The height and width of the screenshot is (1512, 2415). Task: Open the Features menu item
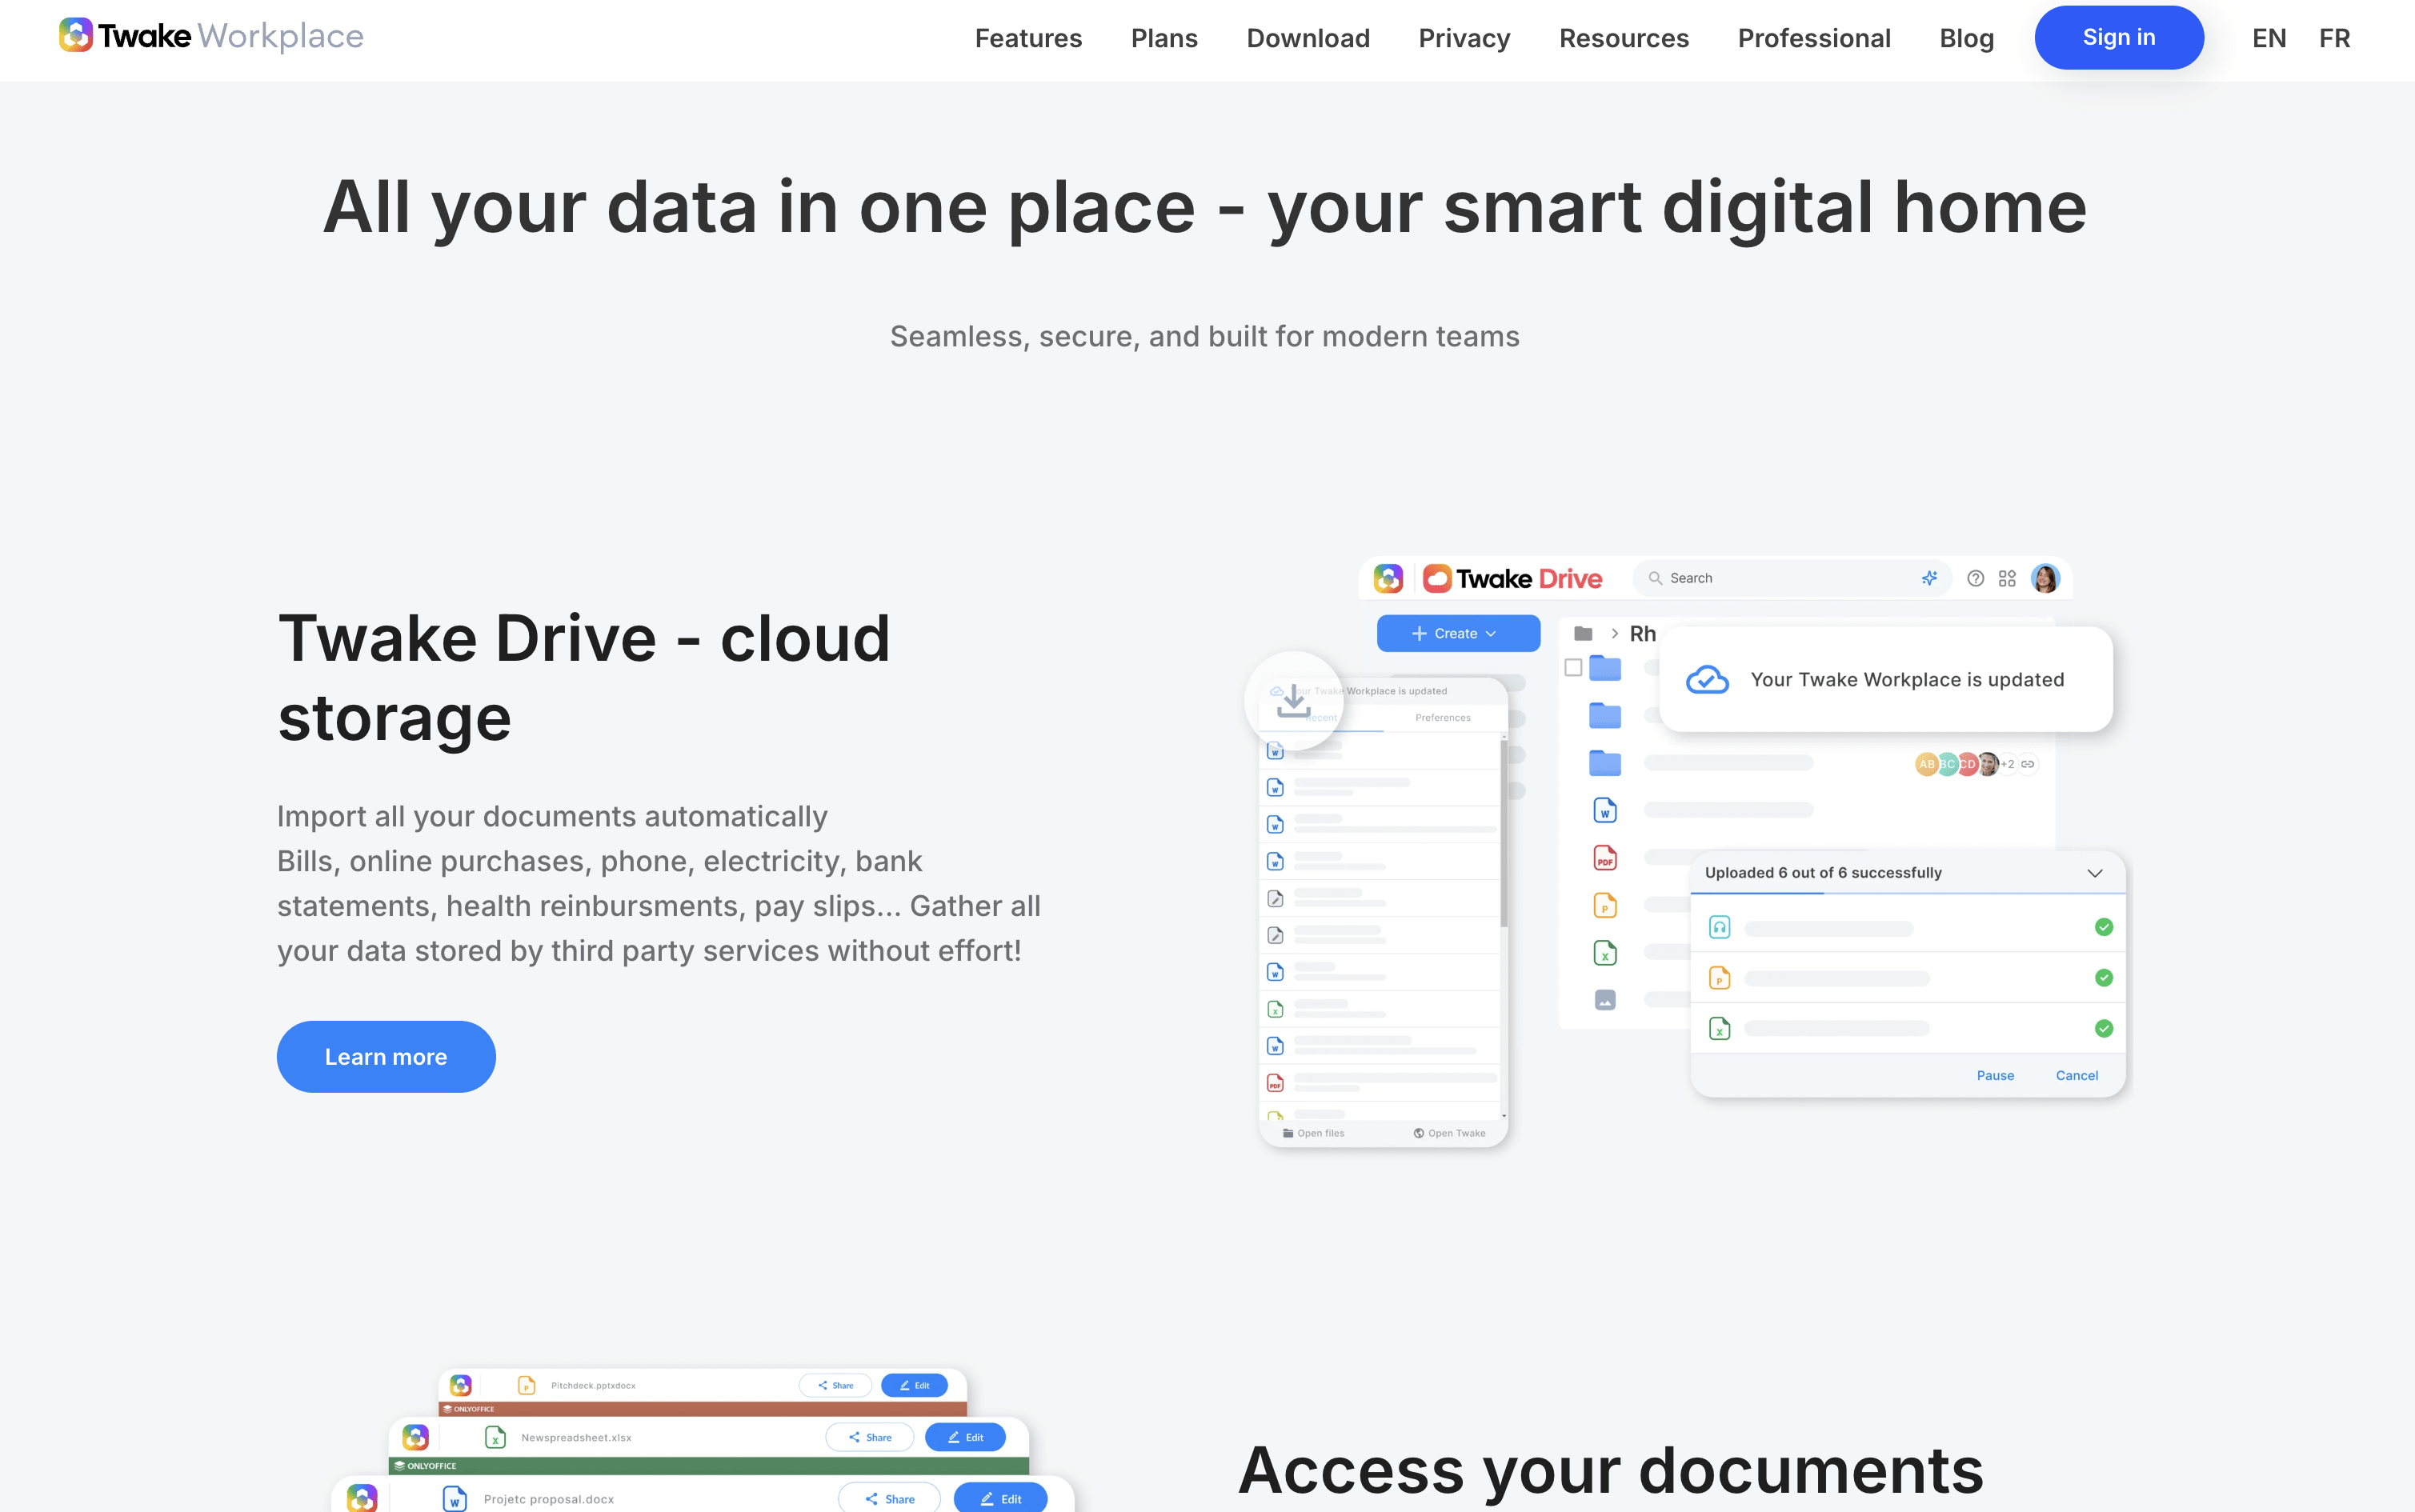click(1028, 38)
